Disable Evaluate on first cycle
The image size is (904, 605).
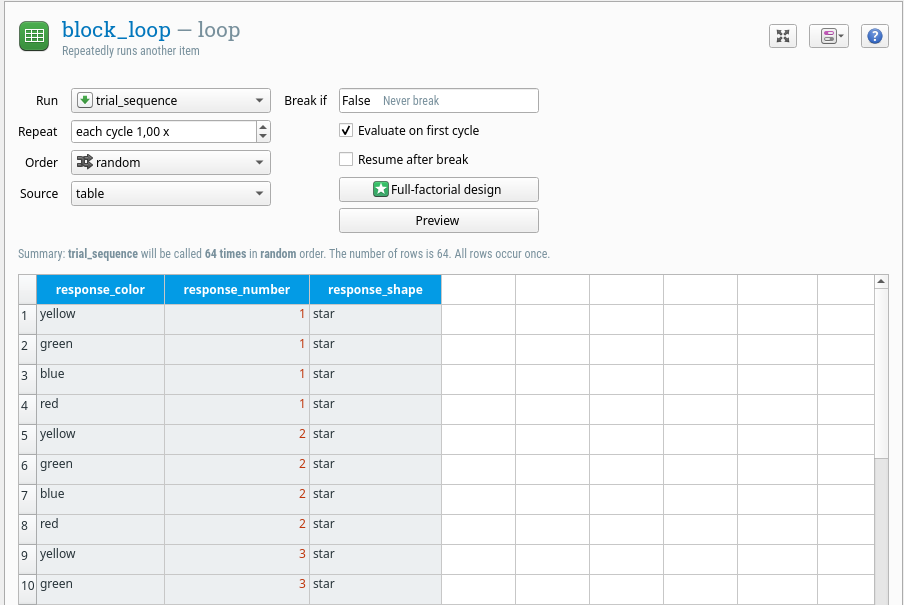346,130
